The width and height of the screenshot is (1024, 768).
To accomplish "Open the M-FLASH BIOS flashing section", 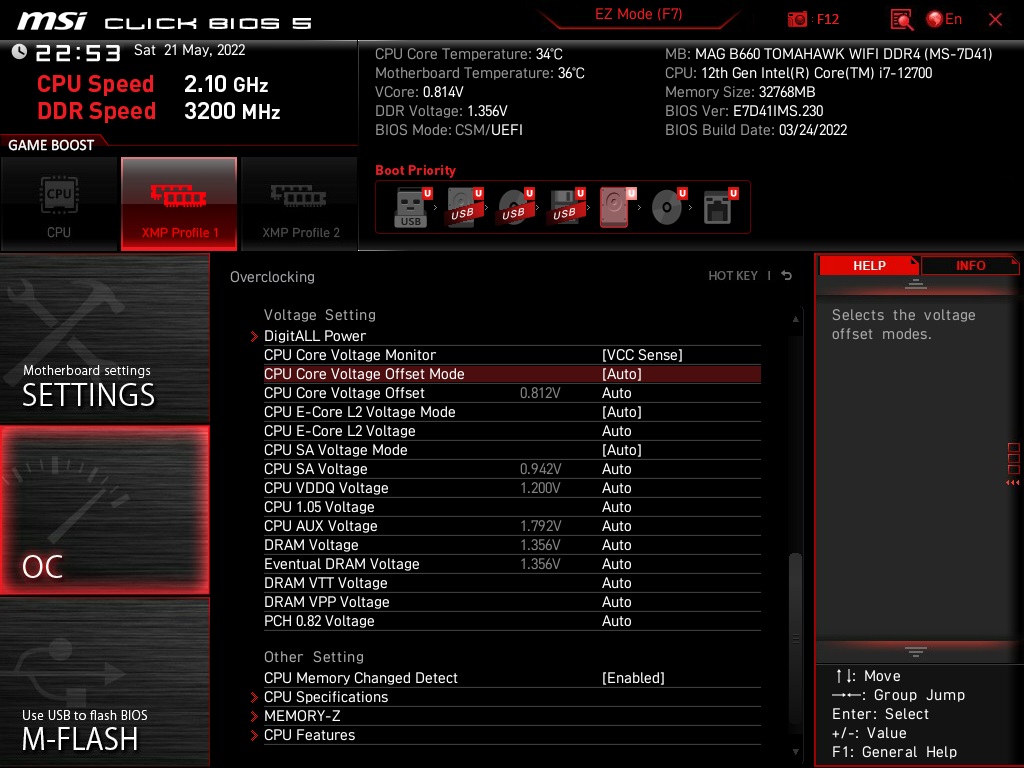I will coord(104,682).
